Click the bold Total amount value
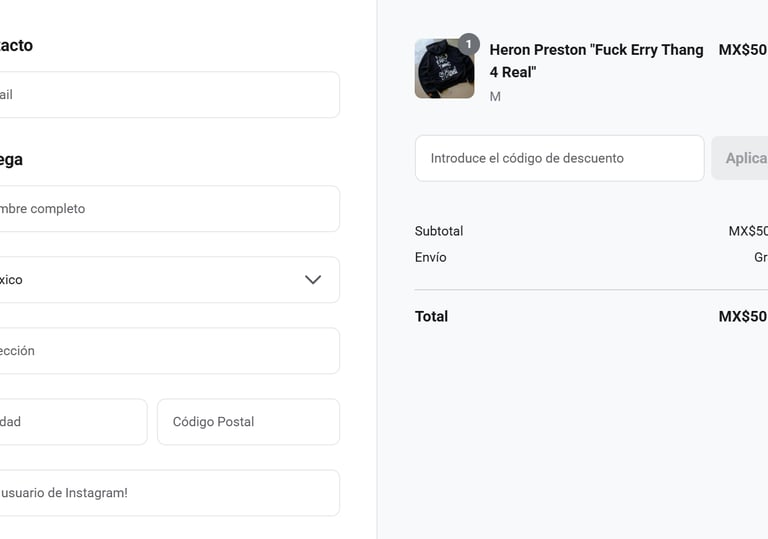Viewport: 768px width, 539px height. (x=742, y=317)
